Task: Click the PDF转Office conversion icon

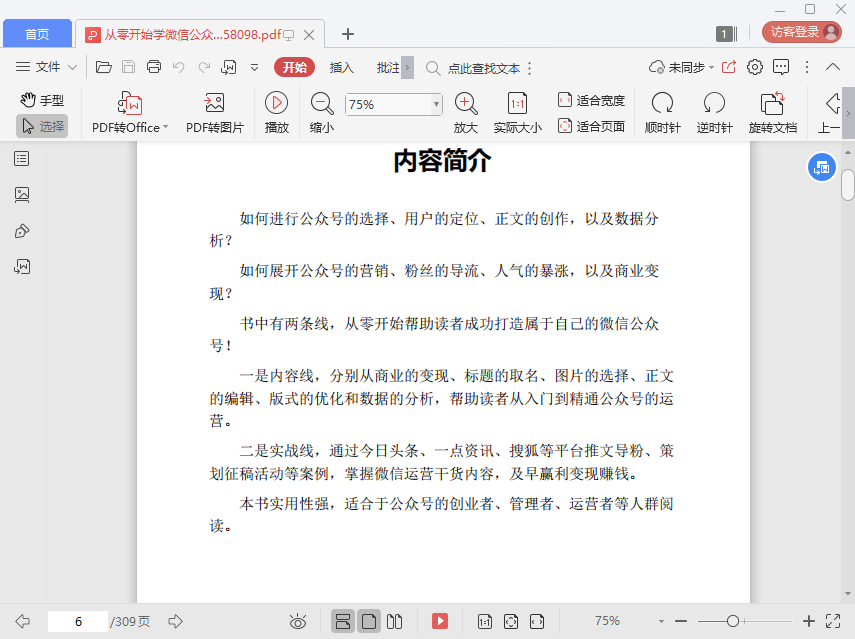Action: pos(130,104)
